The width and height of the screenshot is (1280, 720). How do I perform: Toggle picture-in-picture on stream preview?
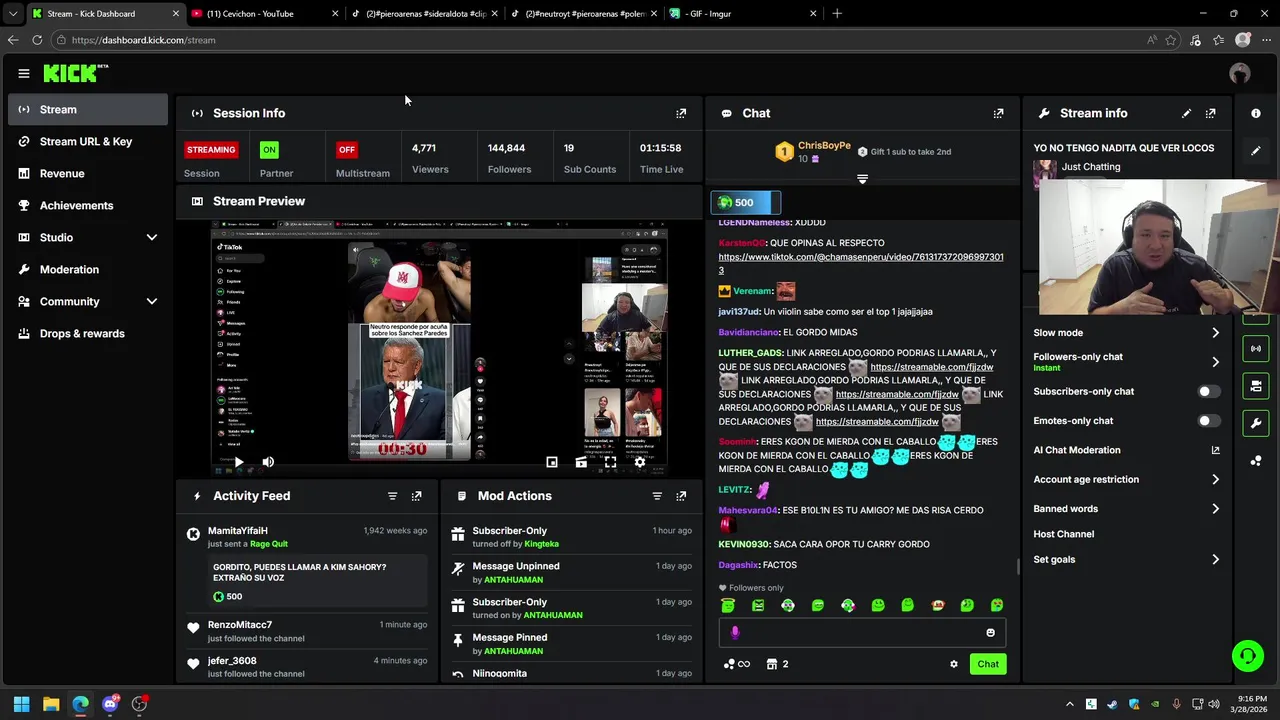pos(551,462)
